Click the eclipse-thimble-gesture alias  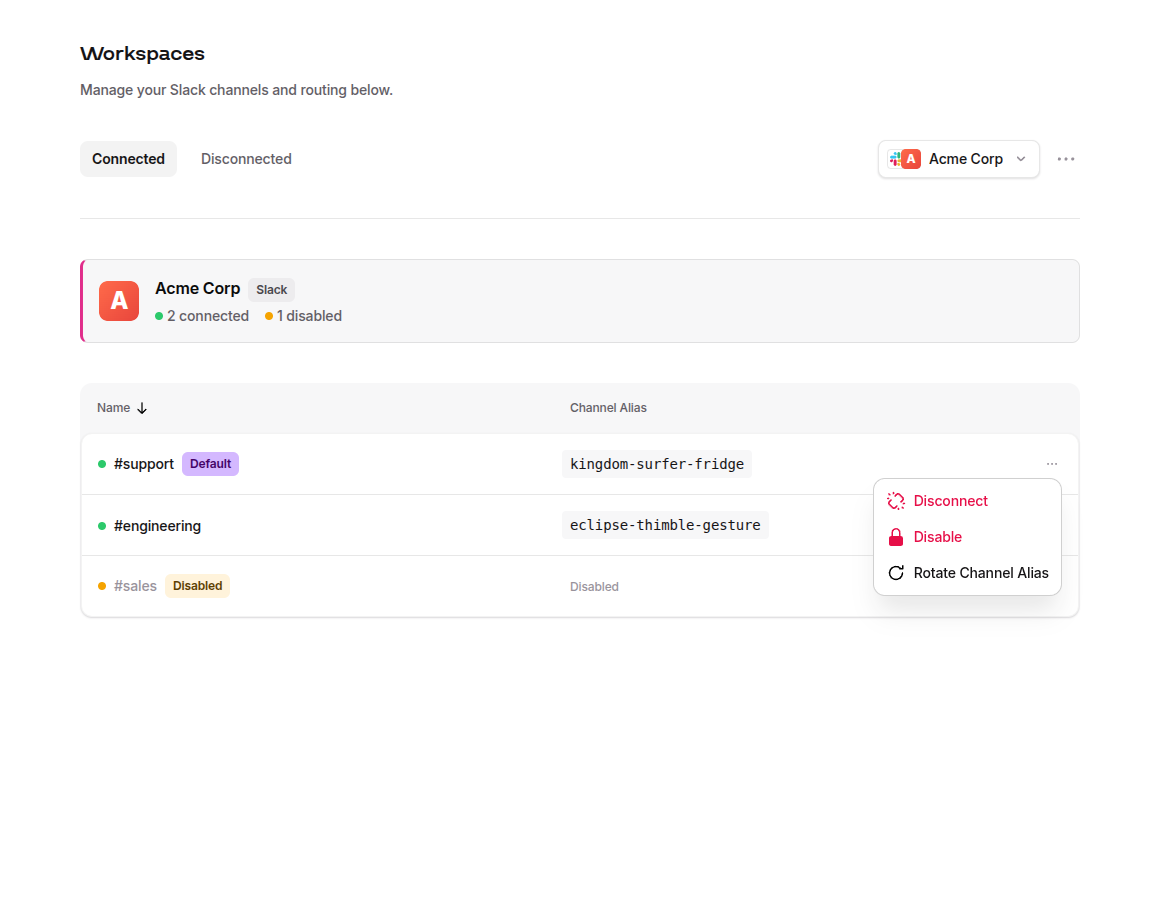click(665, 525)
